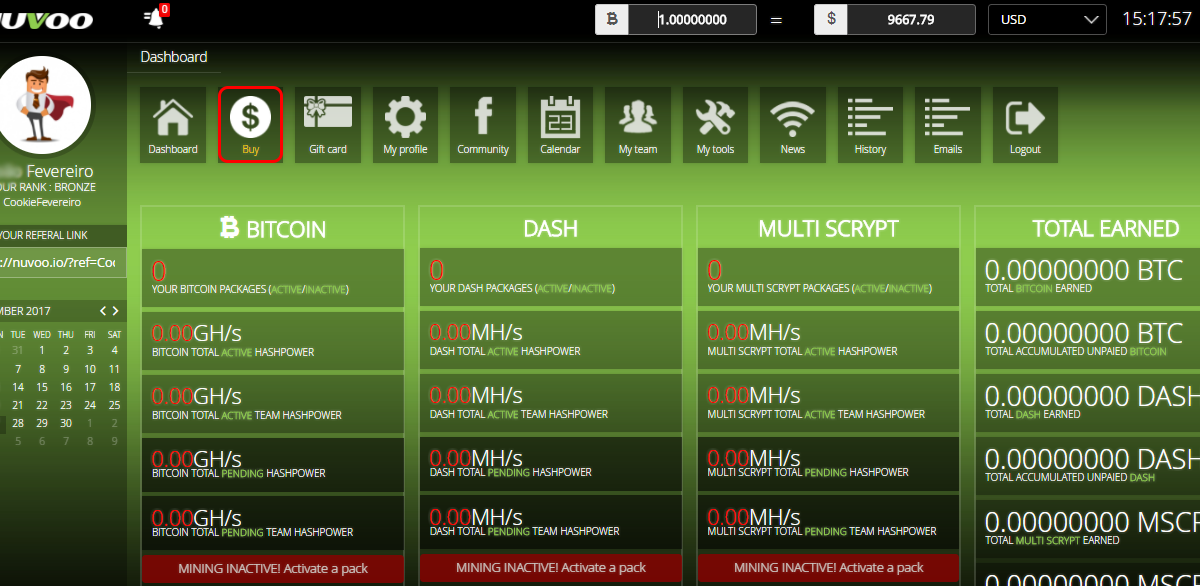Click the dollar value field 9667.79
The image size is (1200, 586).
(911, 20)
